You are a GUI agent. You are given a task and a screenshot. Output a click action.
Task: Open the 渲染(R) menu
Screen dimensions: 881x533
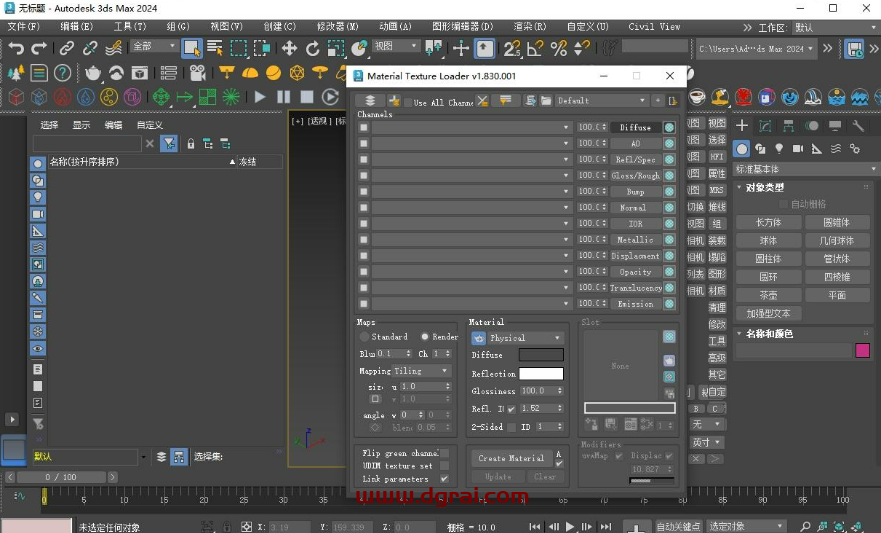tap(530, 26)
